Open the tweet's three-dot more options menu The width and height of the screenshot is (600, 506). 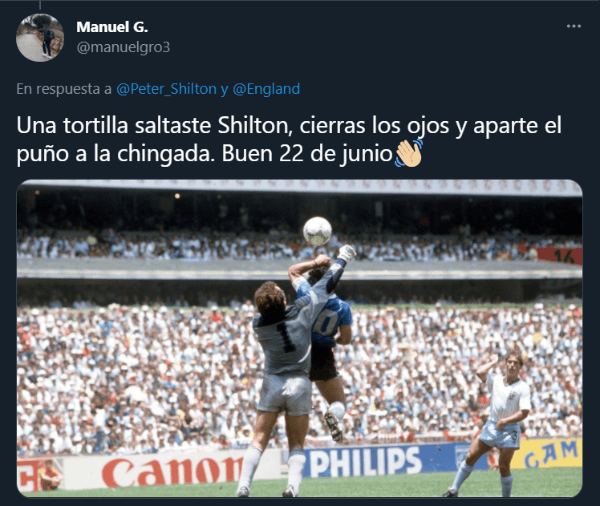573,26
